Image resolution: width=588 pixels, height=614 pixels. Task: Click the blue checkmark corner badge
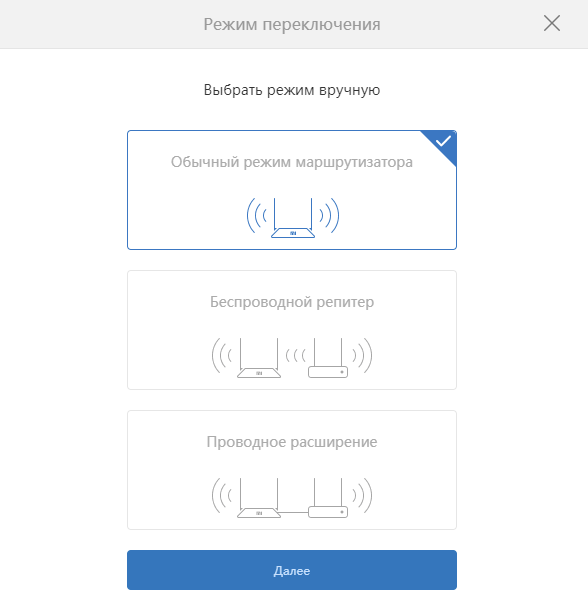(442, 142)
